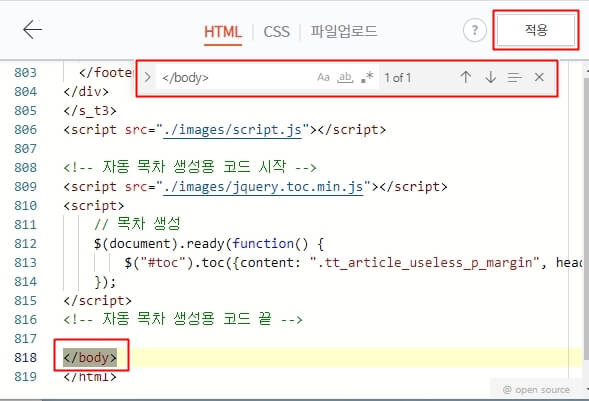This screenshot has width=589, height=401.
Task: Toggle match case (Aa) option
Action: point(323,77)
